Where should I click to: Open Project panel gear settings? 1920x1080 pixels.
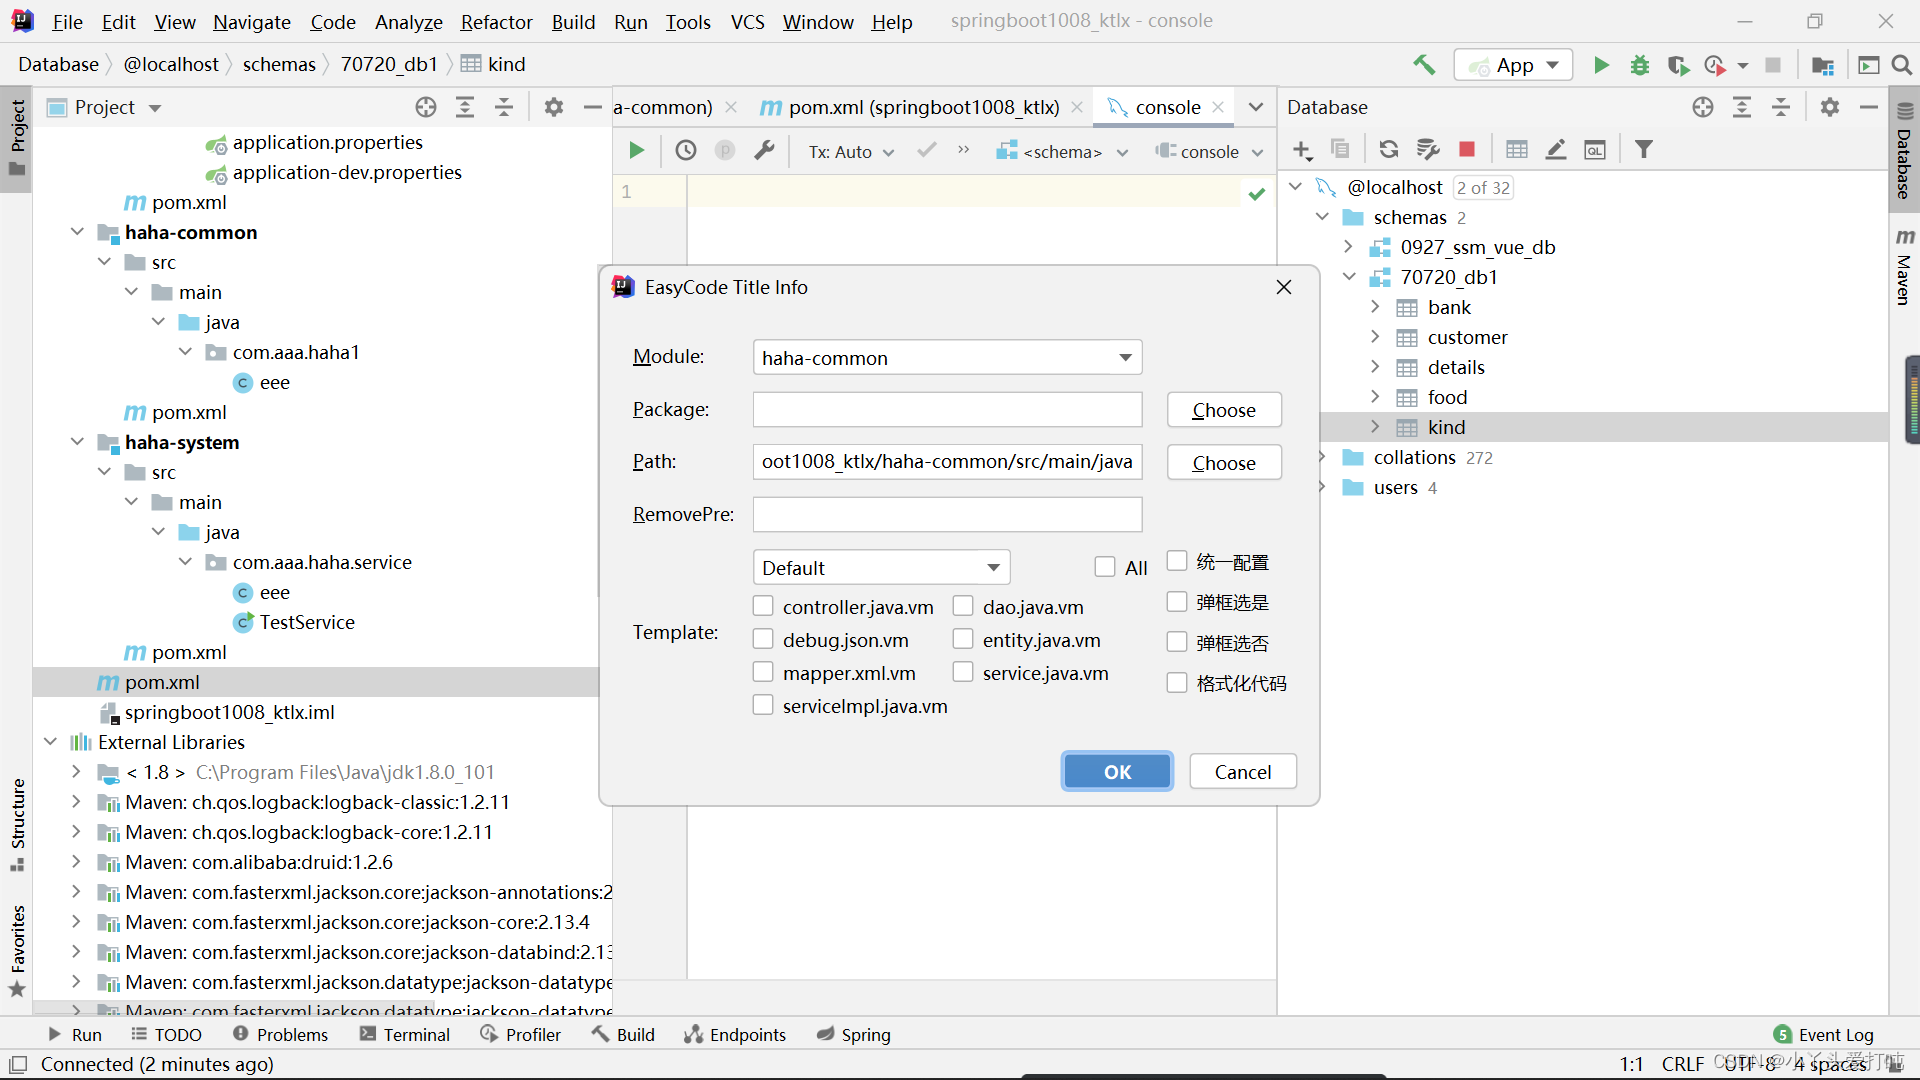(x=554, y=107)
